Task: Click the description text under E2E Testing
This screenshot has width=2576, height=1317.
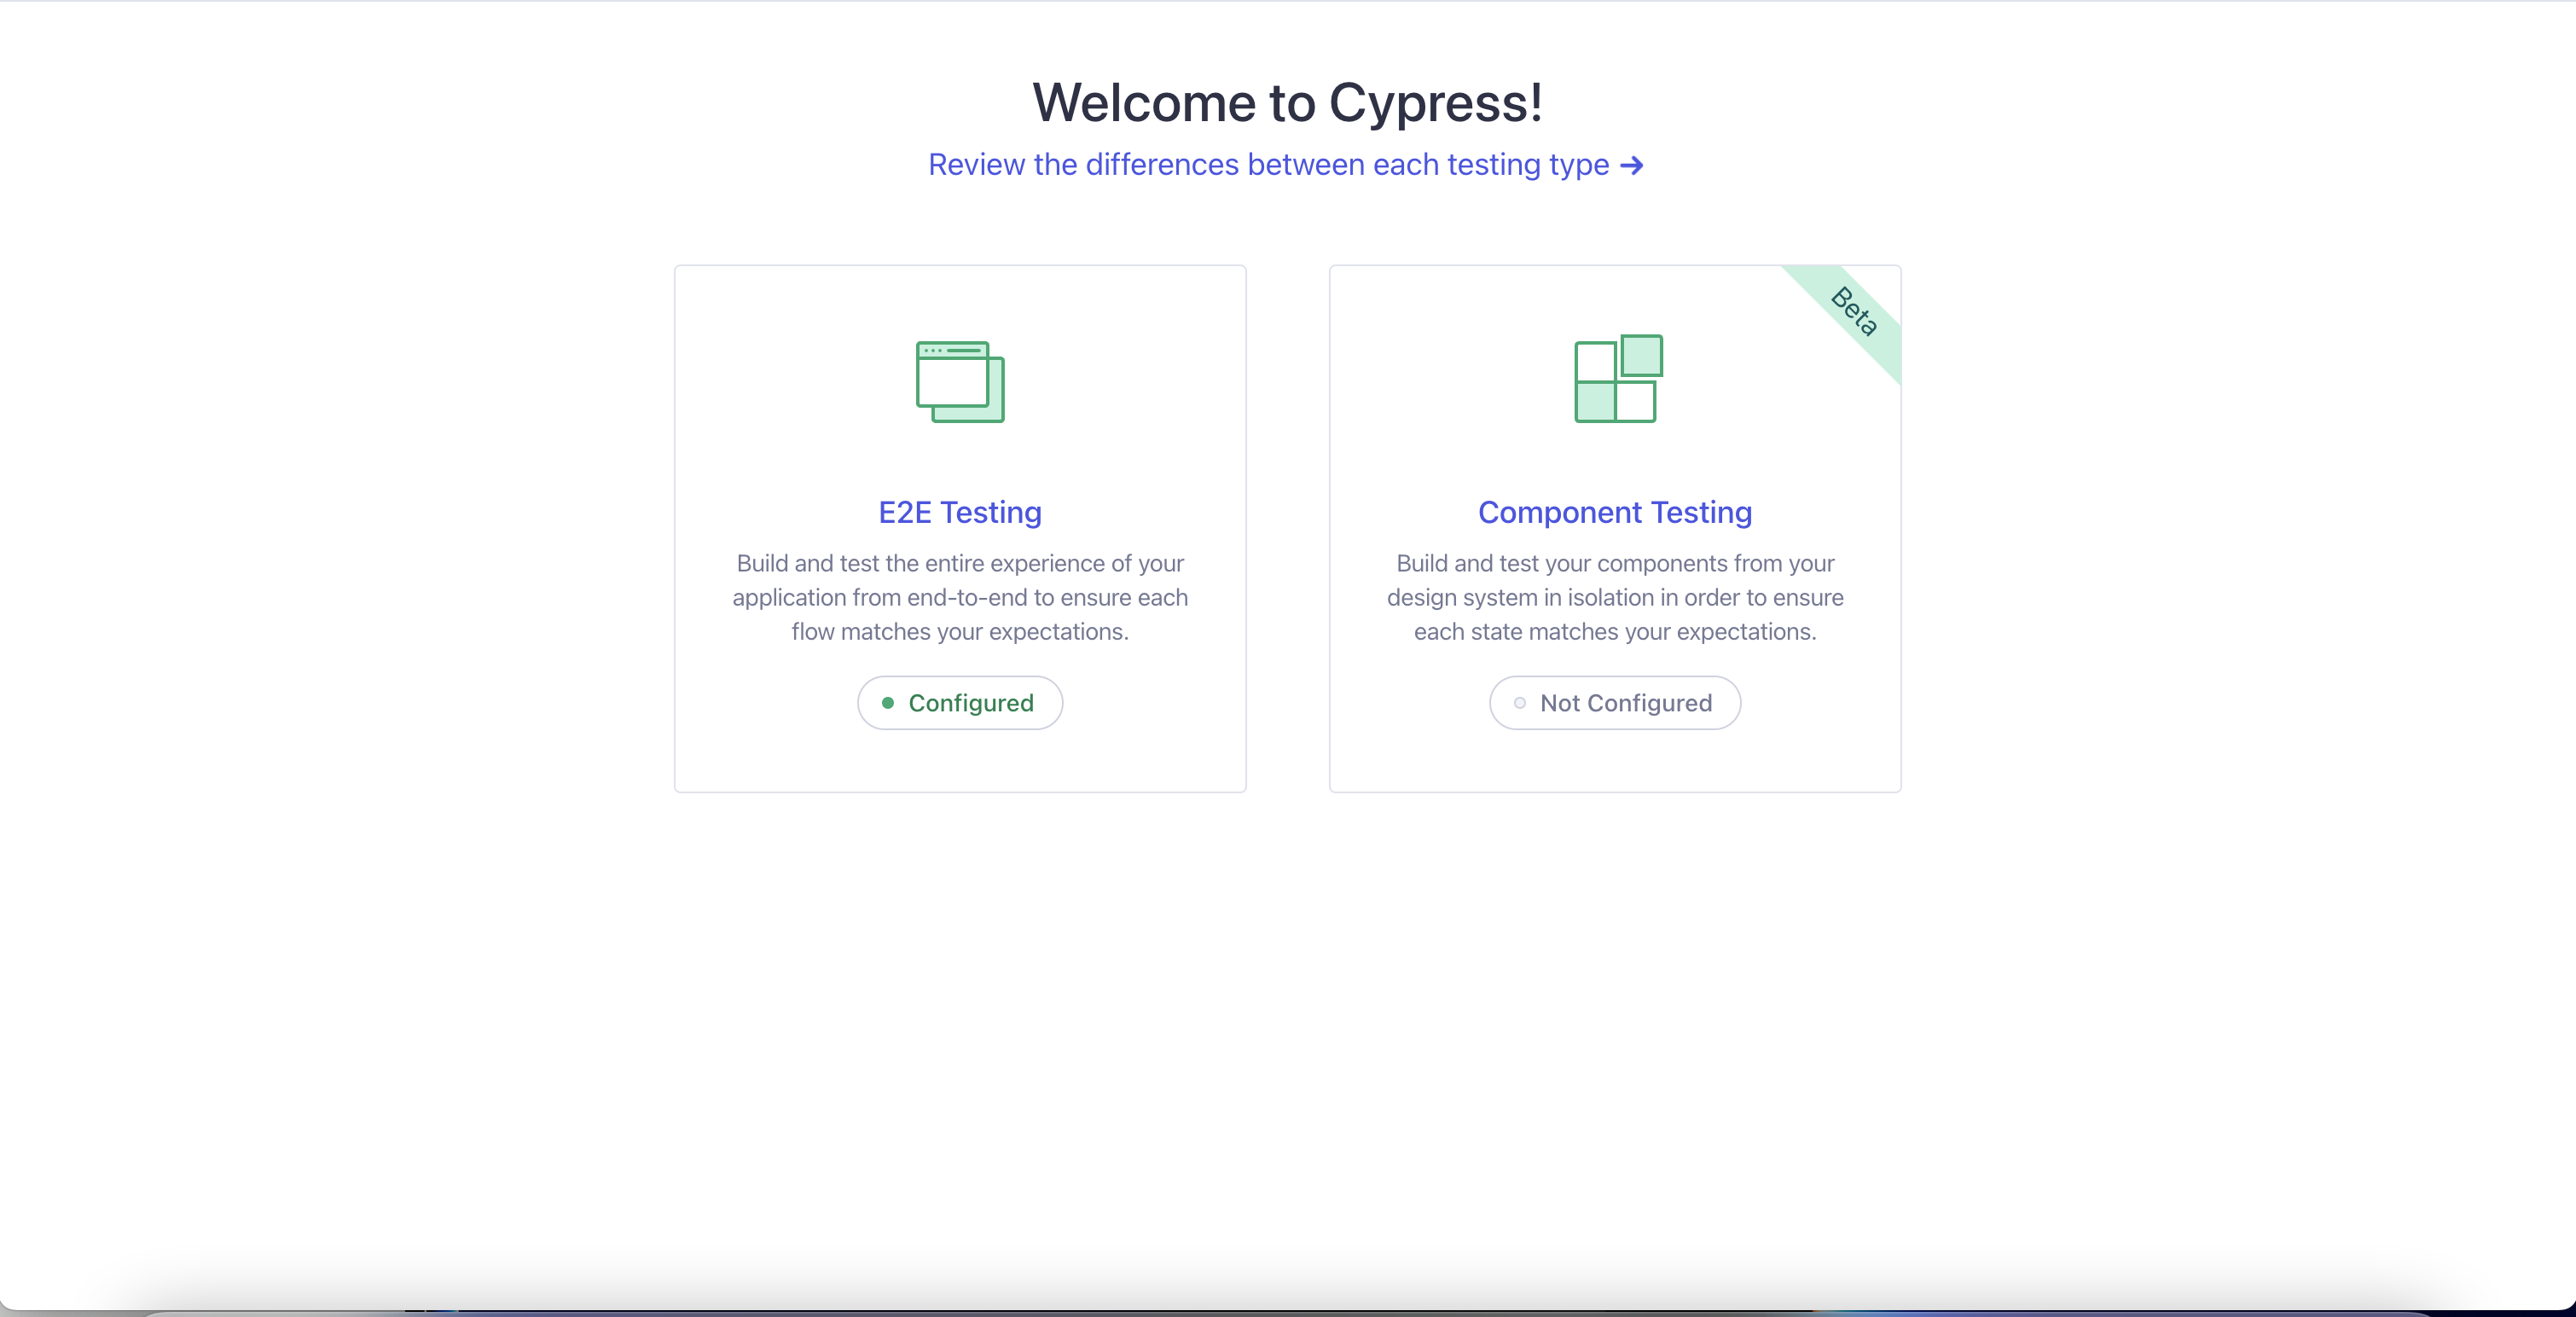Action: click(x=959, y=597)
